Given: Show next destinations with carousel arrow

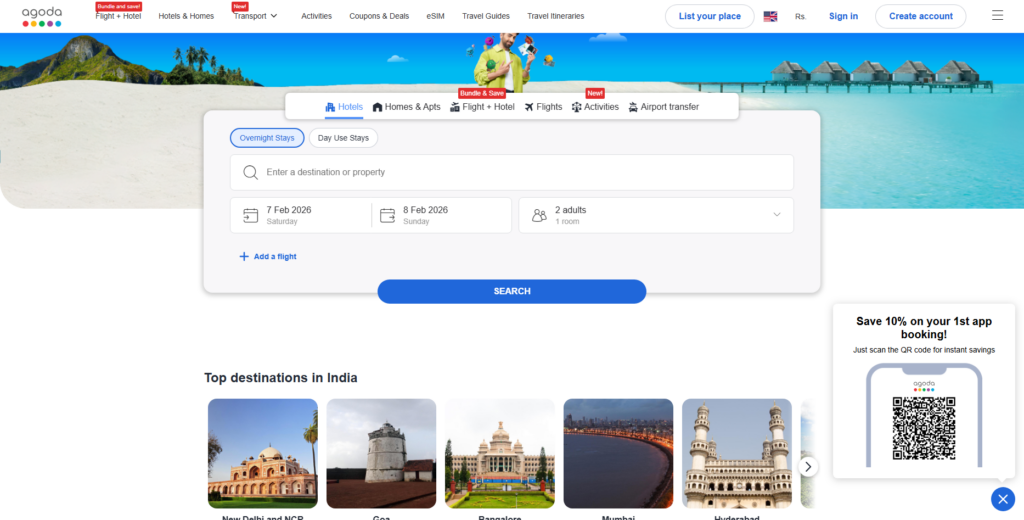Looking at the screenshot, I should pyautogui.click(x=808, y=467).
